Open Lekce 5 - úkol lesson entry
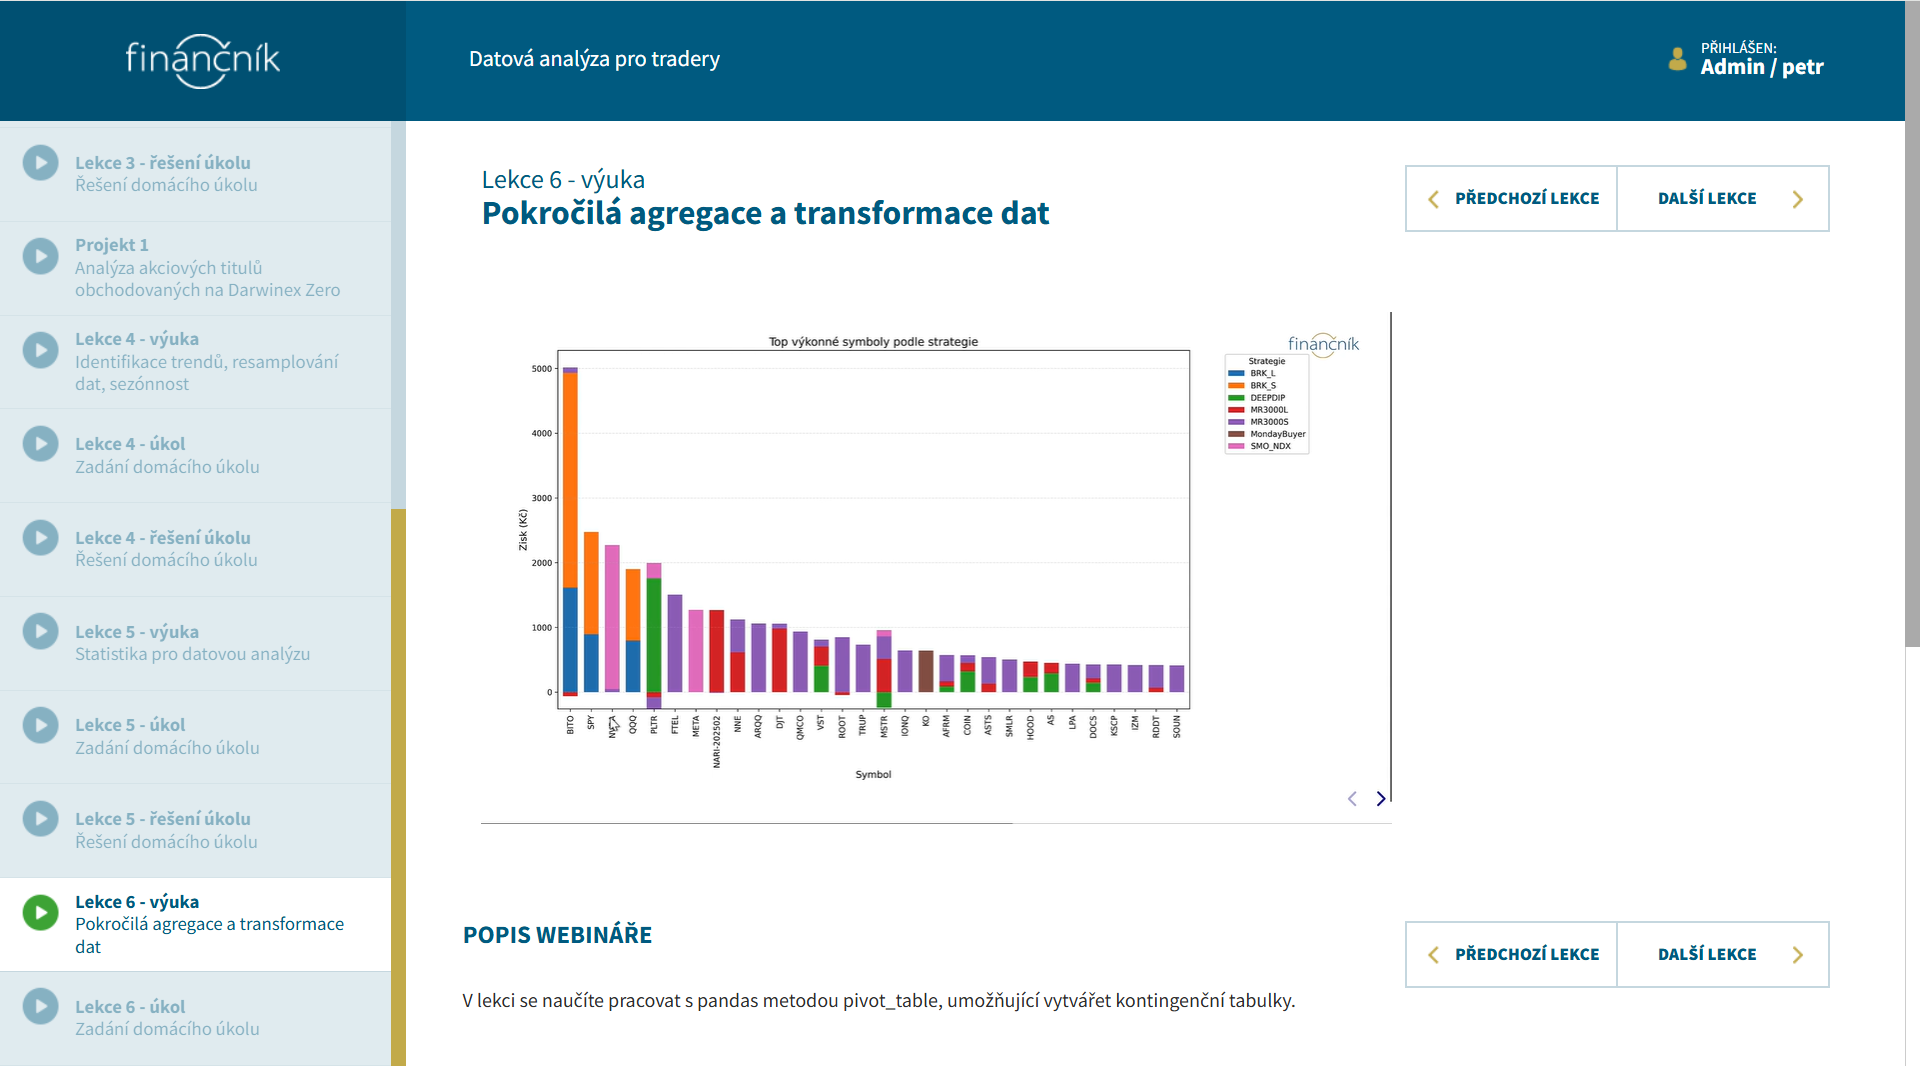 [x=195, y=736]
